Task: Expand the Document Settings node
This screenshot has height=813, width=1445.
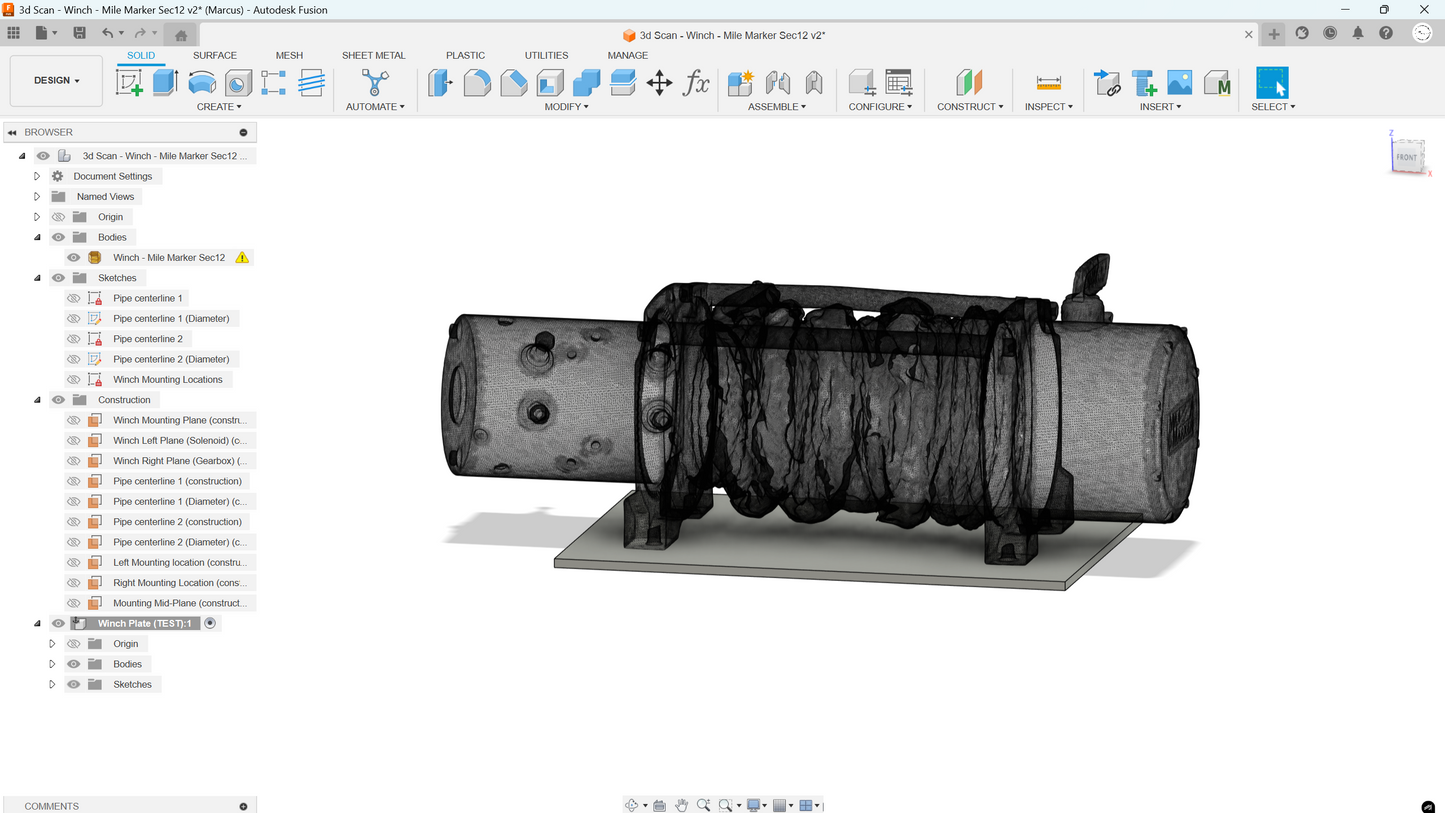Action: pos(37,176)
